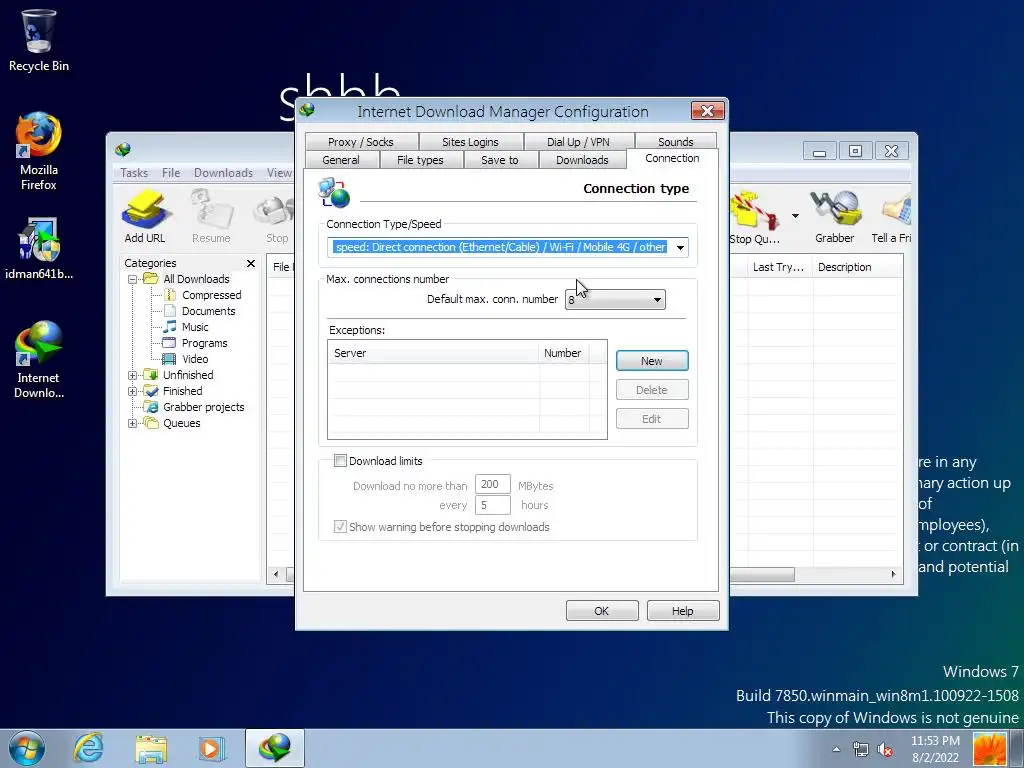
Task: Switch to the File types tab
Action: tap(421, 160)
